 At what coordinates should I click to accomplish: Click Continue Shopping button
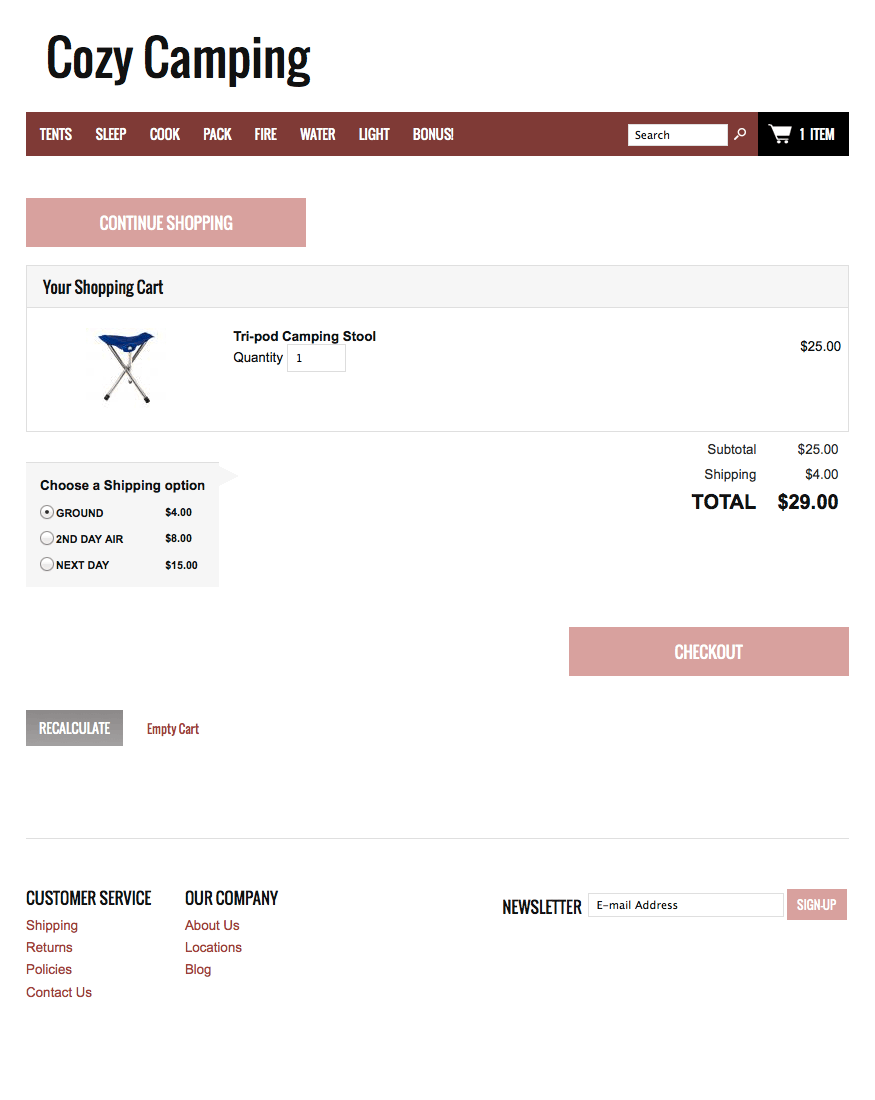[x=166, y=222]
